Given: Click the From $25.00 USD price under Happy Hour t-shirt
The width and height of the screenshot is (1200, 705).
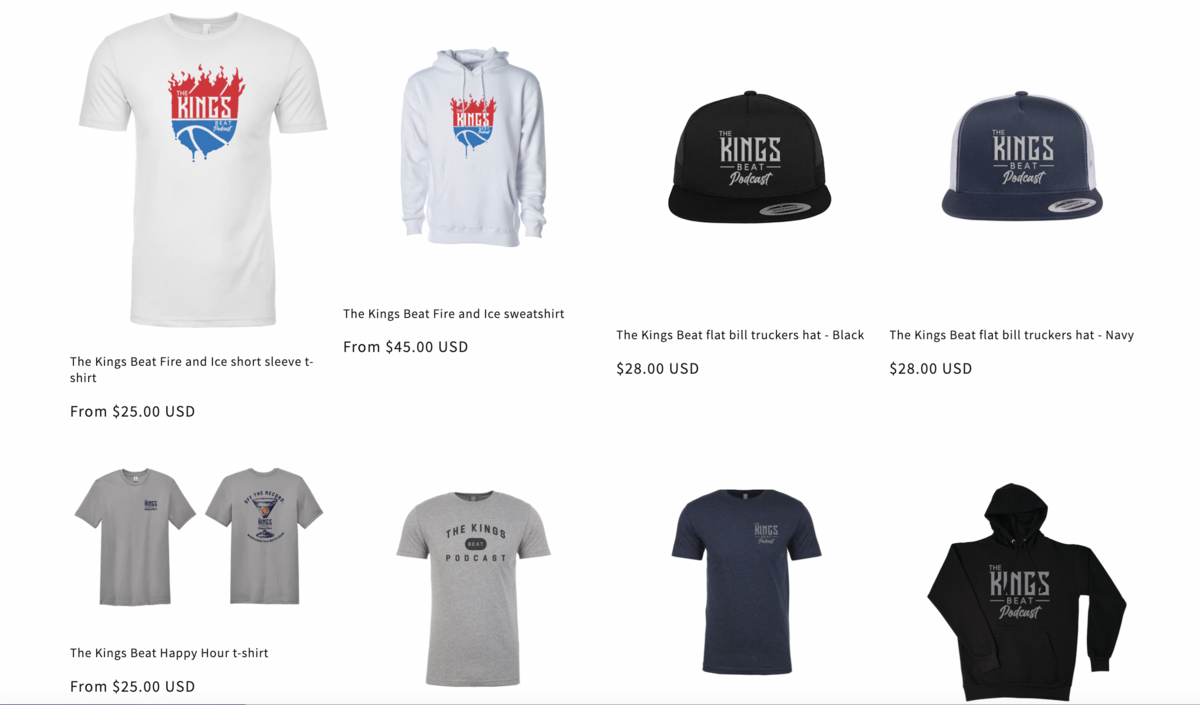Looking at the screenshot, I should [132, 686].
